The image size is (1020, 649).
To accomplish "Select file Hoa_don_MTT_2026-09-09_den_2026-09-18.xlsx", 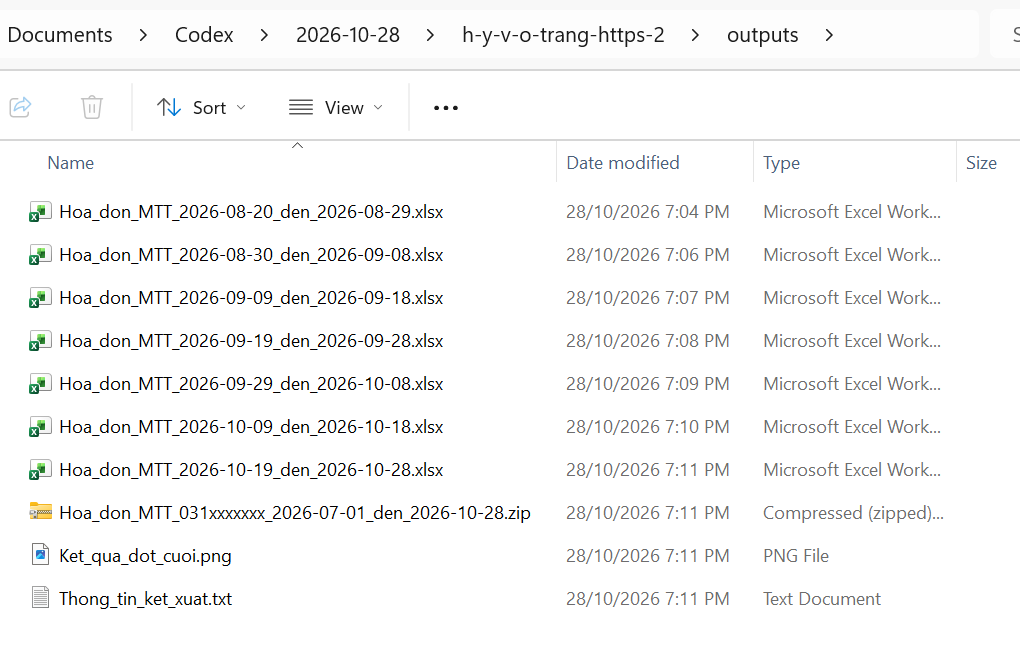I will [x=251, y=298].
